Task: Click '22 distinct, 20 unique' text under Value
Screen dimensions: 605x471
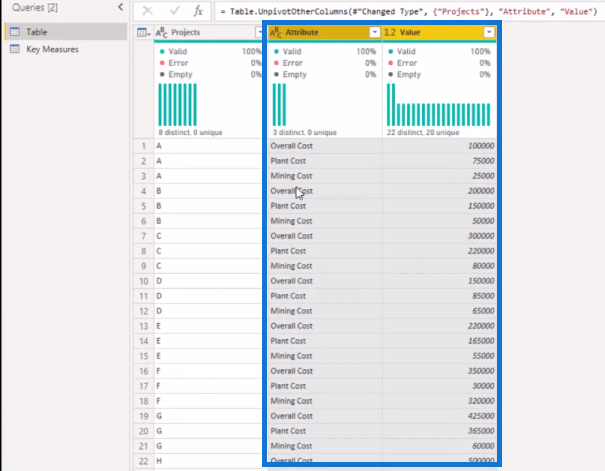Action: click(x=423, y=133)
